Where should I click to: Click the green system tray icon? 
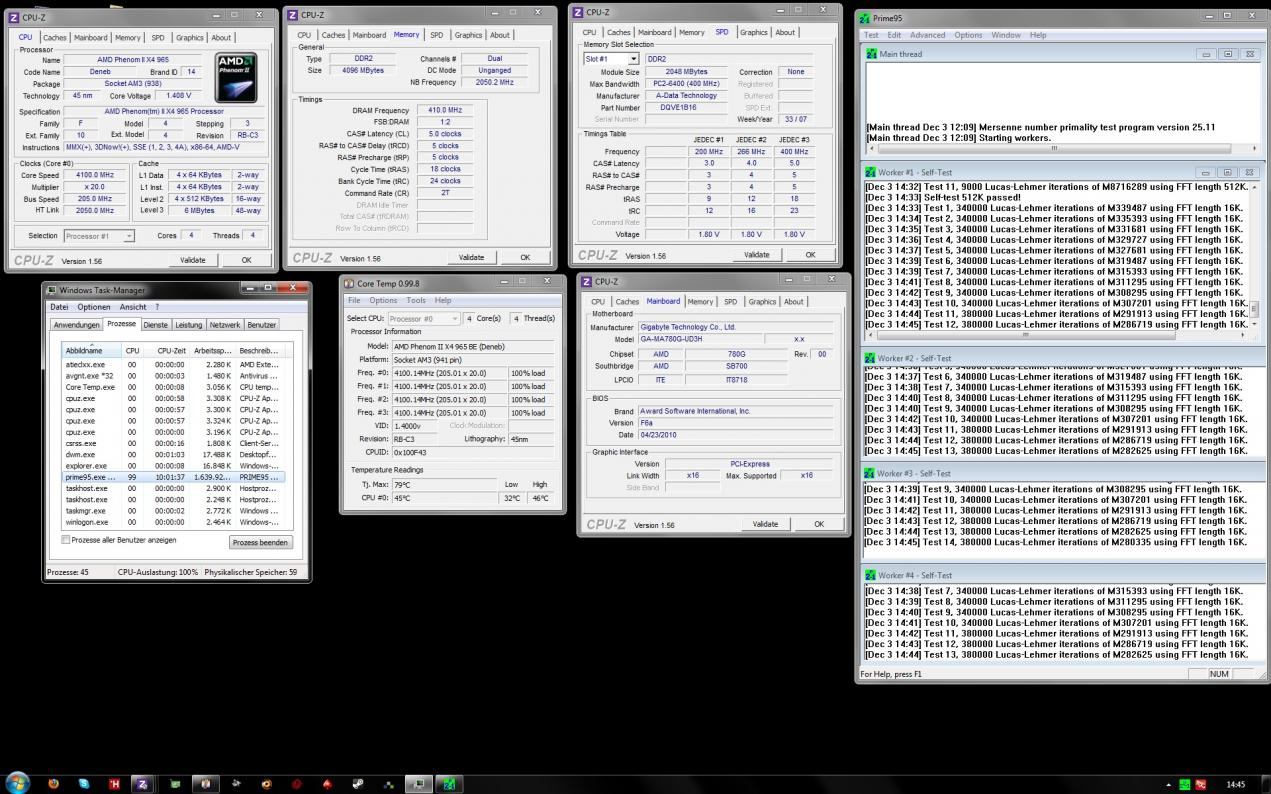tap(1185, 785)
